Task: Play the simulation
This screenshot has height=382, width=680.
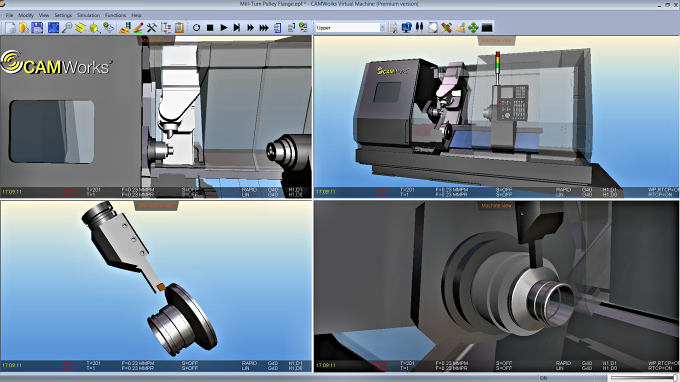Action: click(224, 28)
